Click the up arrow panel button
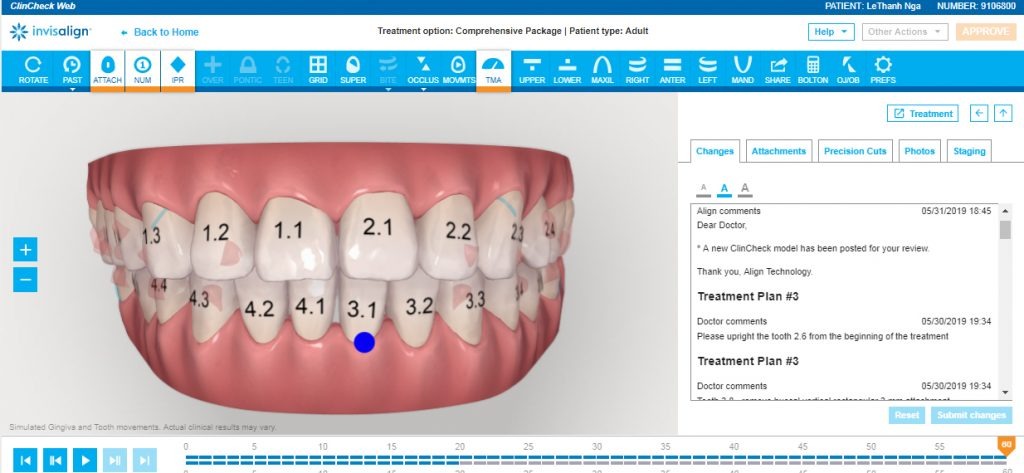The height and width of the screenshot is (473, 1024). click(1003, 113)
